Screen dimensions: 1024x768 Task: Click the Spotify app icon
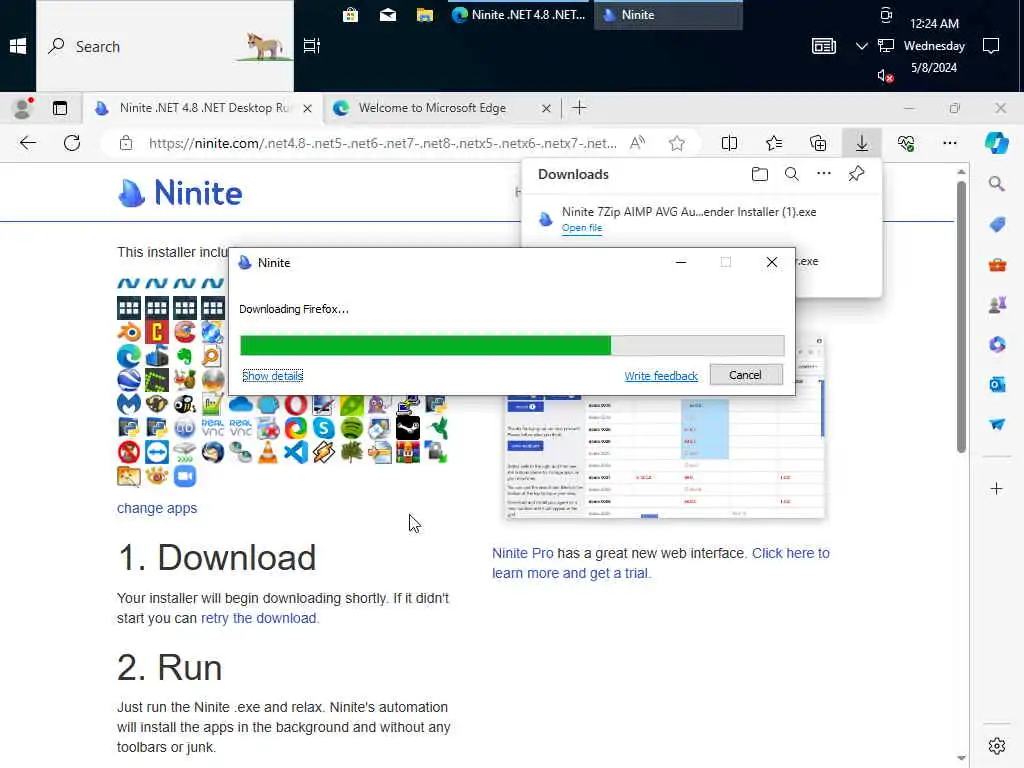(351, 428)
